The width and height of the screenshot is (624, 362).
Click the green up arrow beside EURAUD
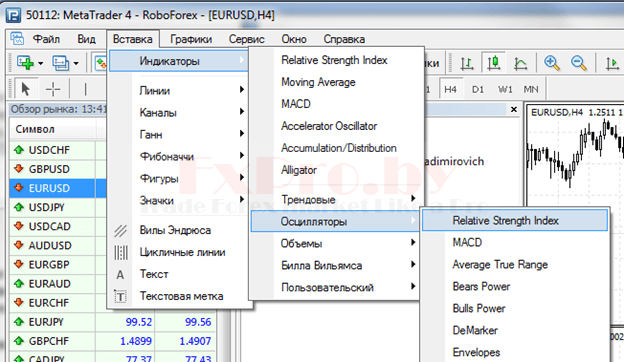(x=19, y=284)
